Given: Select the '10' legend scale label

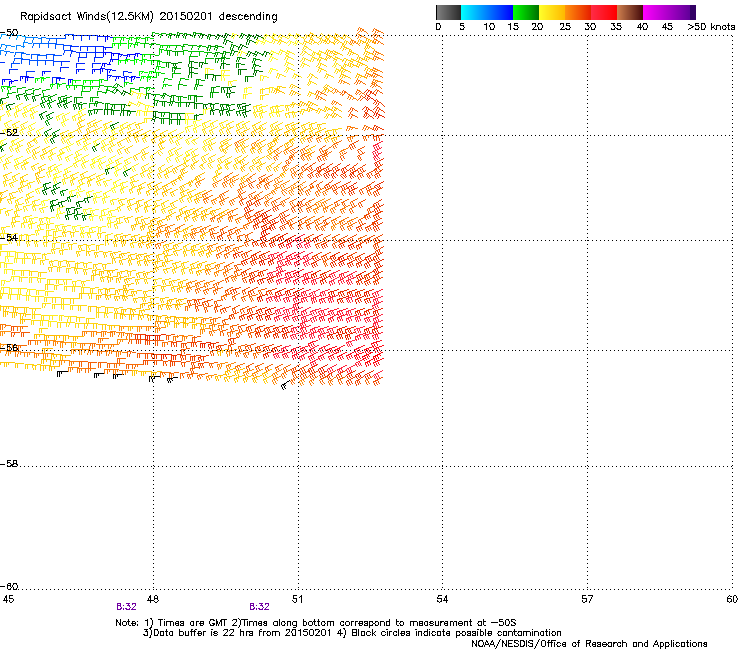Looking at the screenshot, I should [489, 27].
